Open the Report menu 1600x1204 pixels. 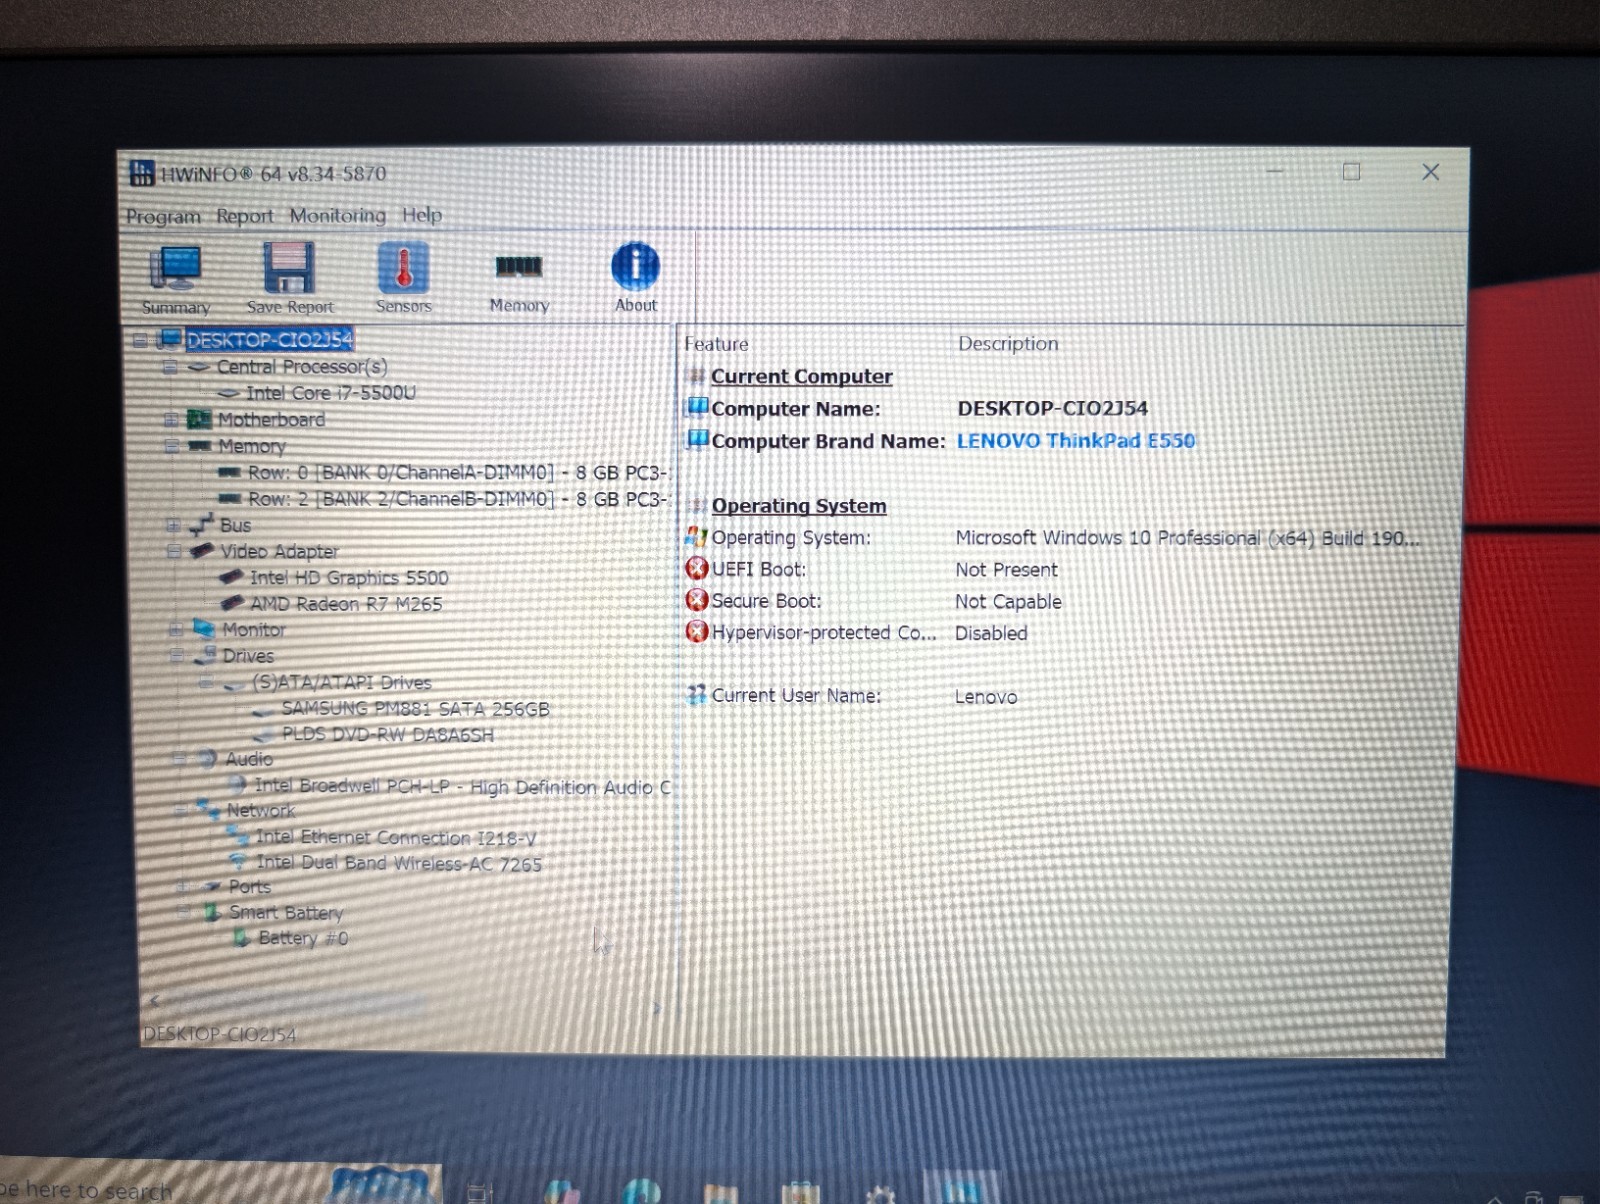(x=245, y=216)
